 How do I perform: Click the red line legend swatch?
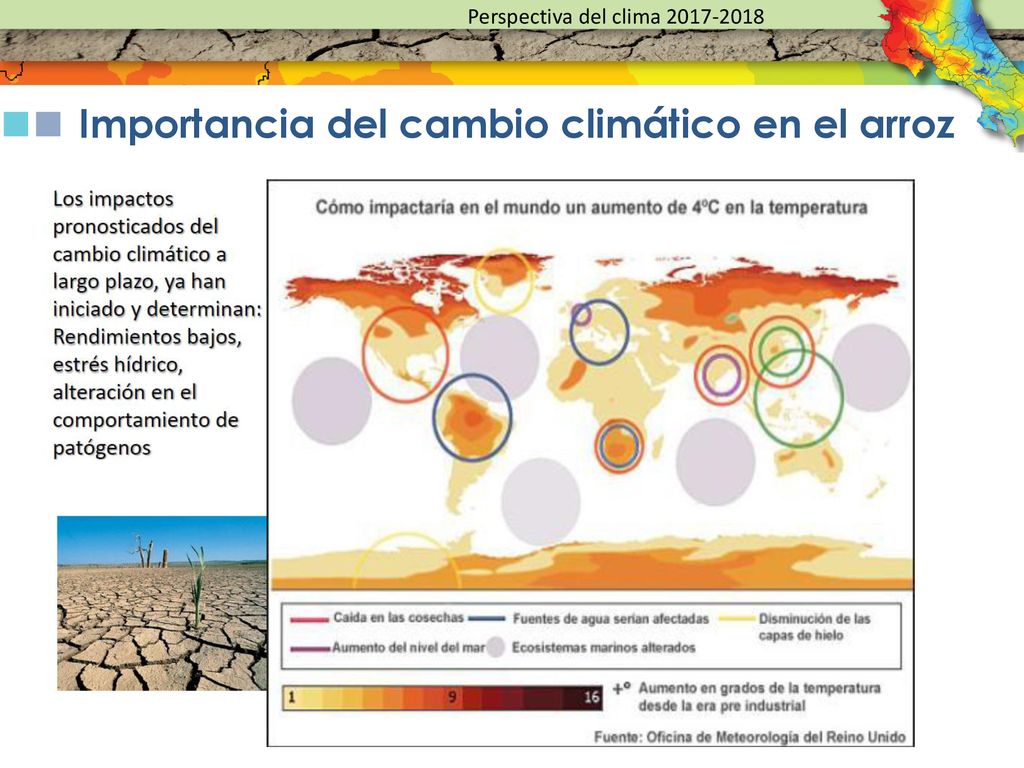coord(309,619)
